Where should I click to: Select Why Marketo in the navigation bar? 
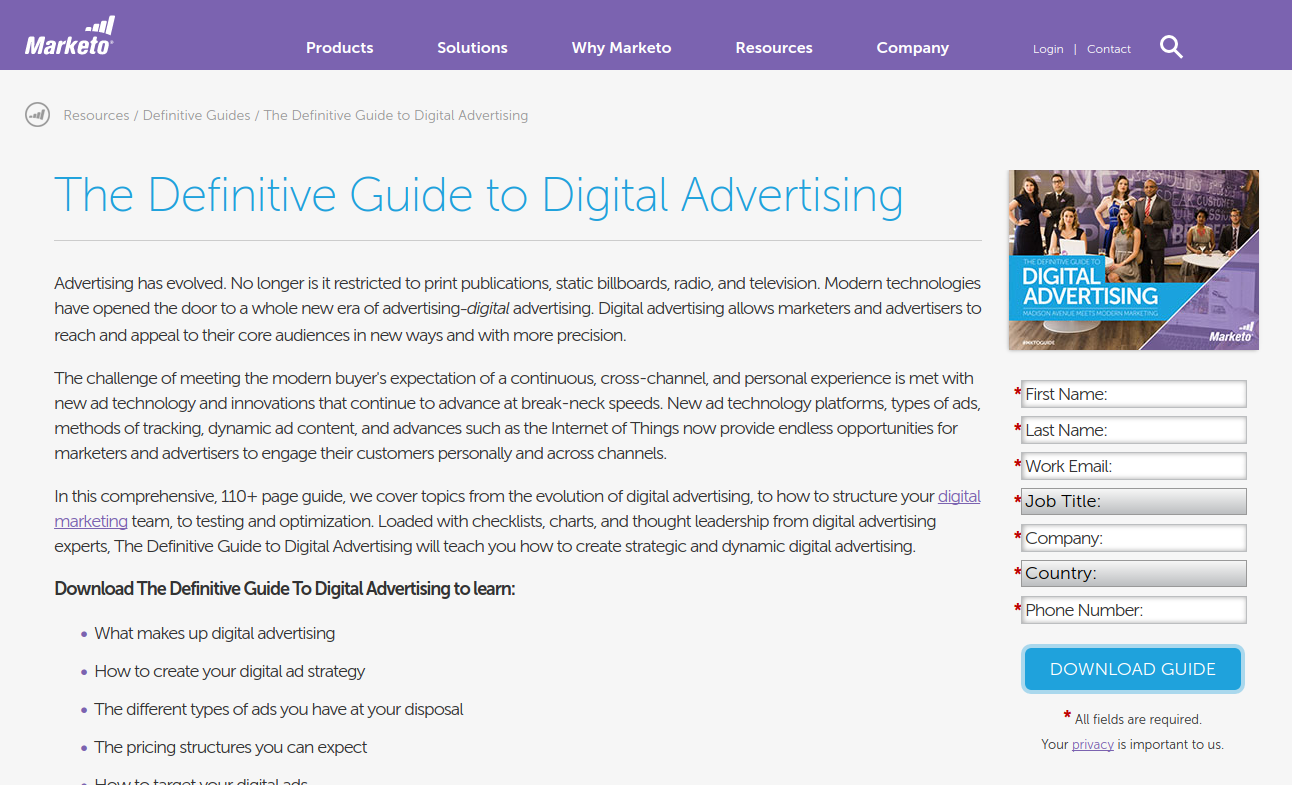point(621,47)
